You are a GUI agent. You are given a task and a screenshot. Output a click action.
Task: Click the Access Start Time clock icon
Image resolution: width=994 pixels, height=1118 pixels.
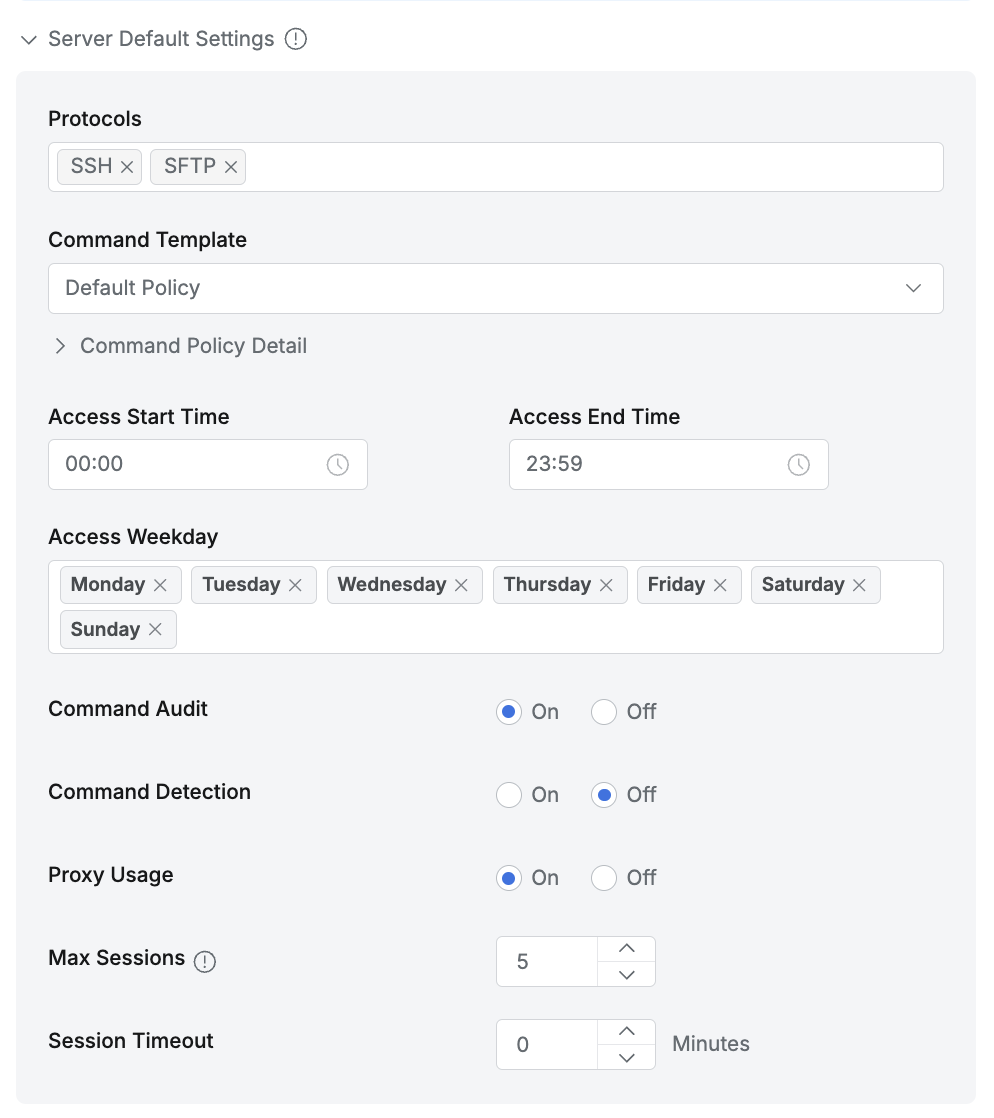(338, 464)
